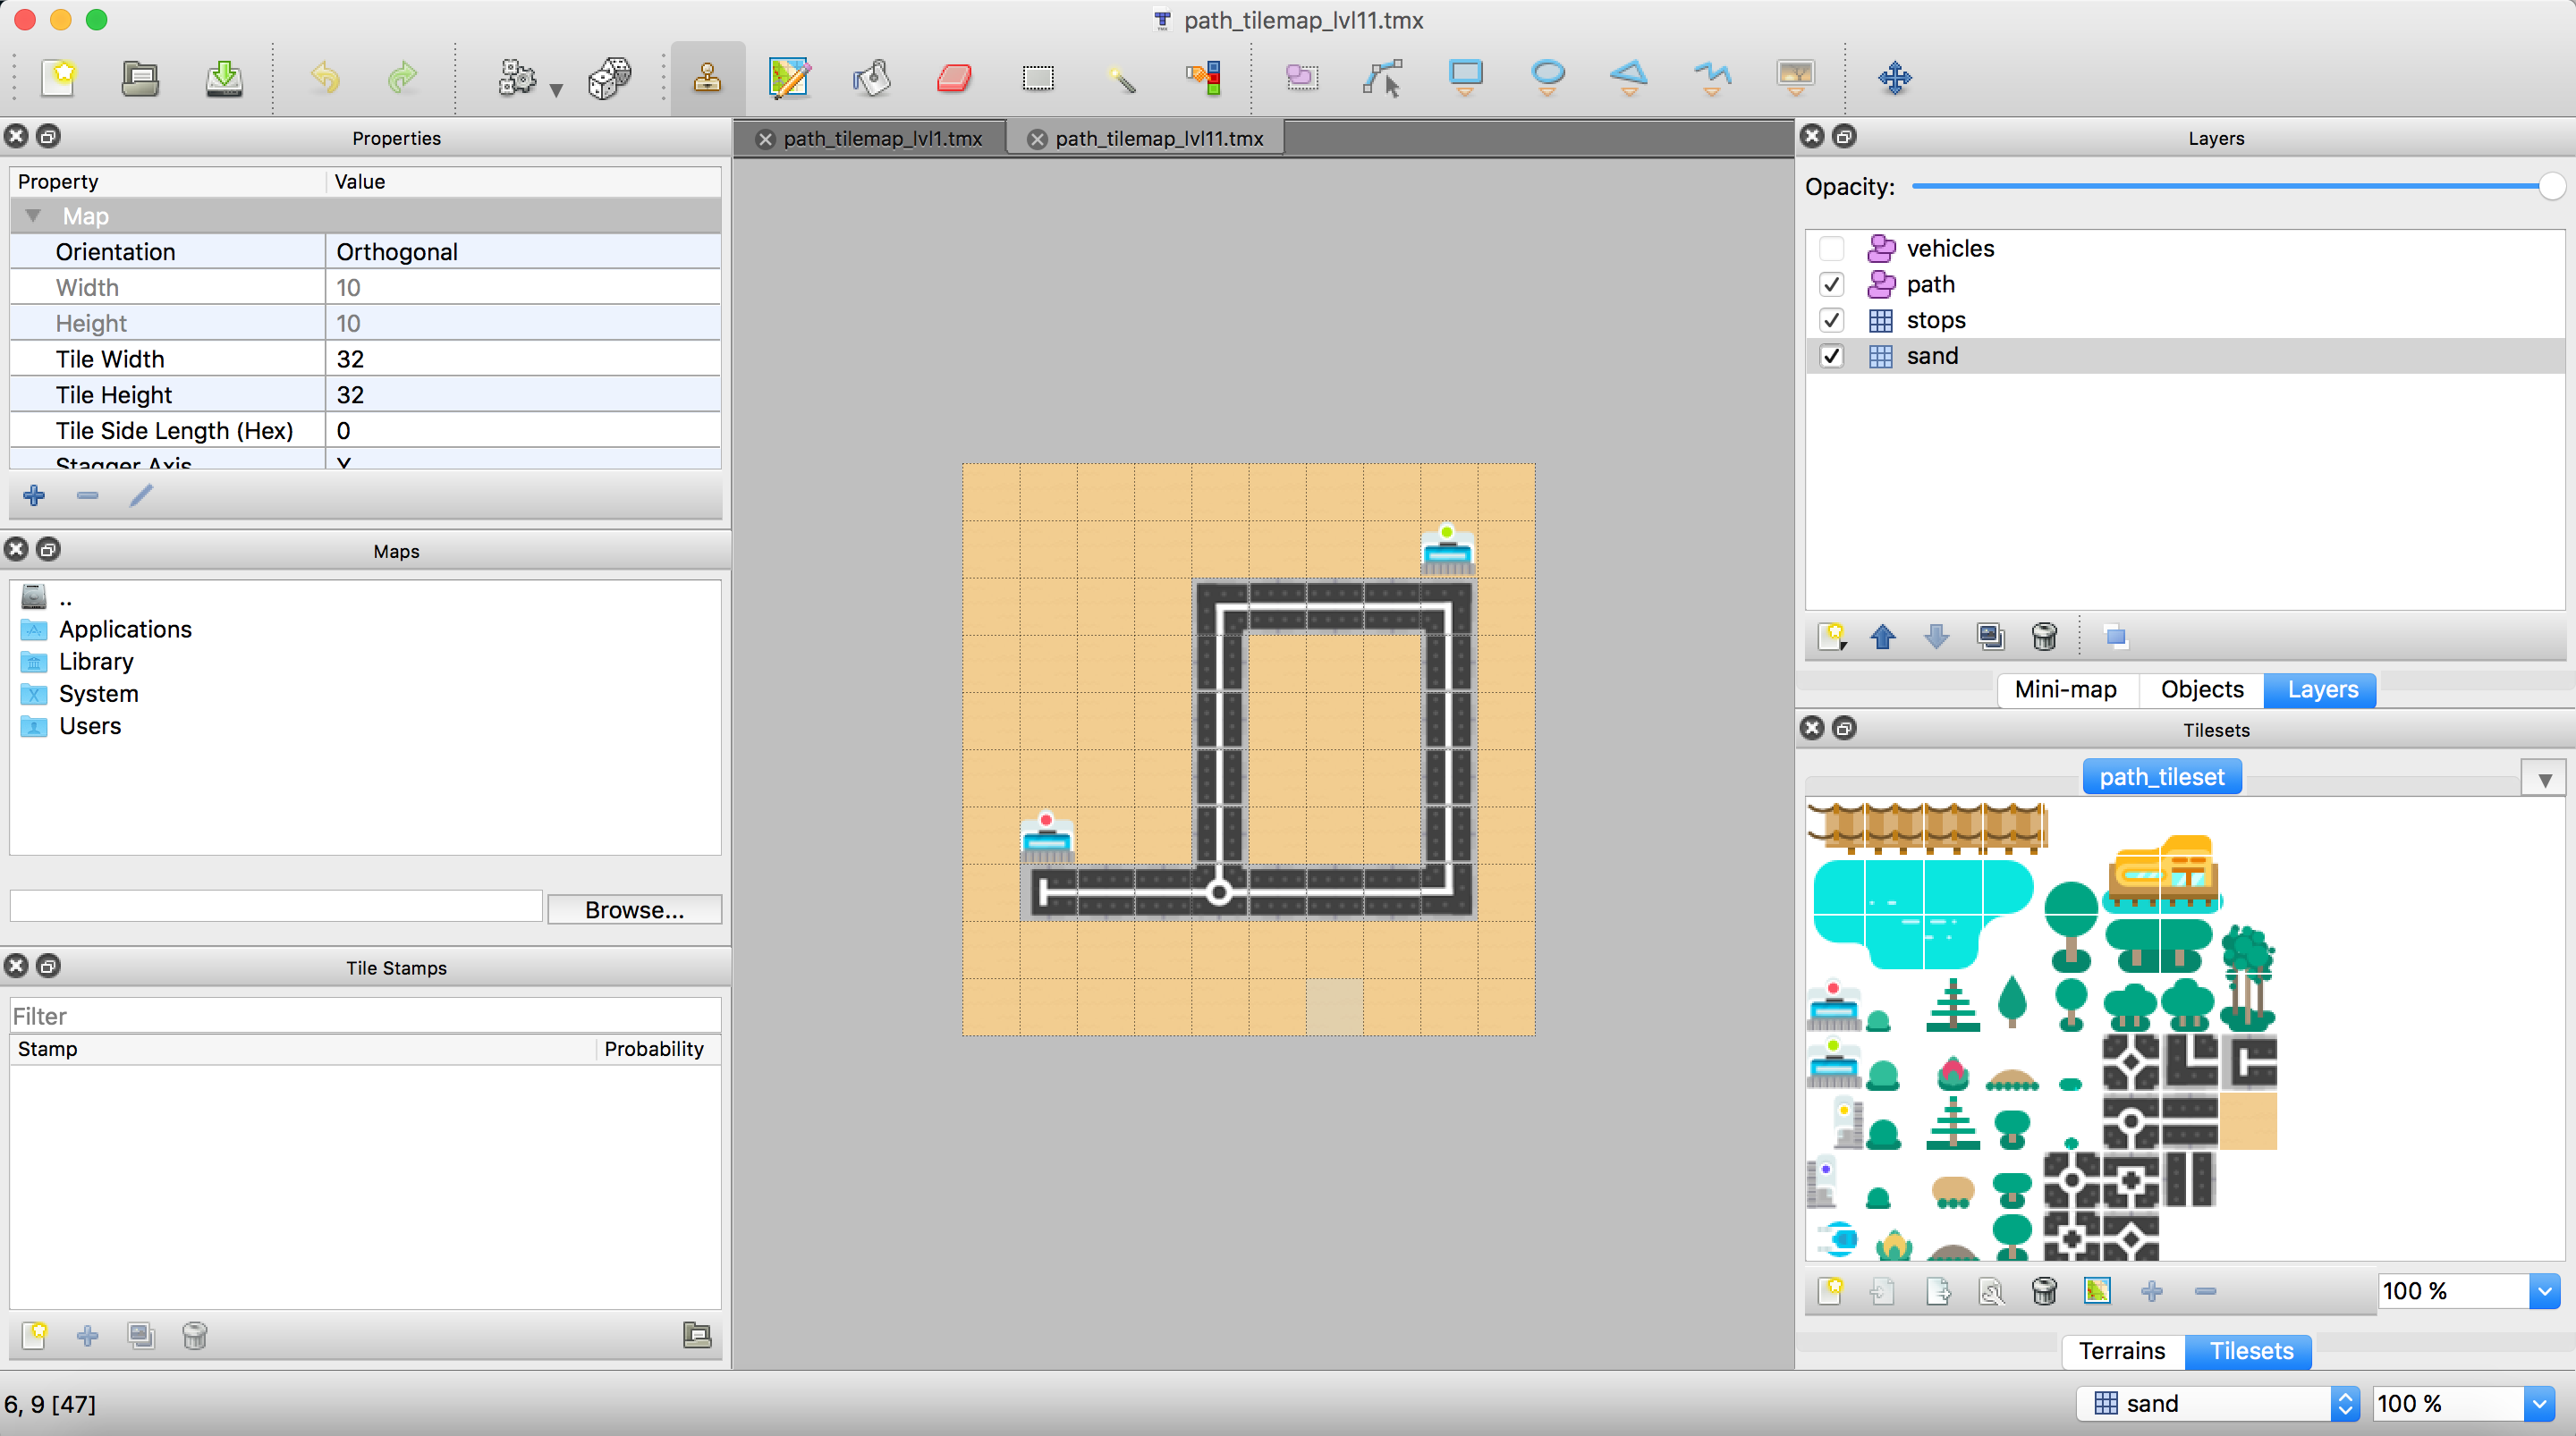This screenshot has width=2576, height=1436.
Task: Click the New map toolbar icon
Action: (x=59, y=77)
